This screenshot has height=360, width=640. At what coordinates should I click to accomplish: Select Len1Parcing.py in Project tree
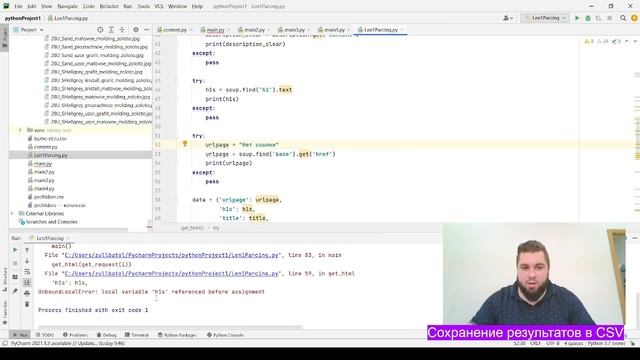point(51,155)
